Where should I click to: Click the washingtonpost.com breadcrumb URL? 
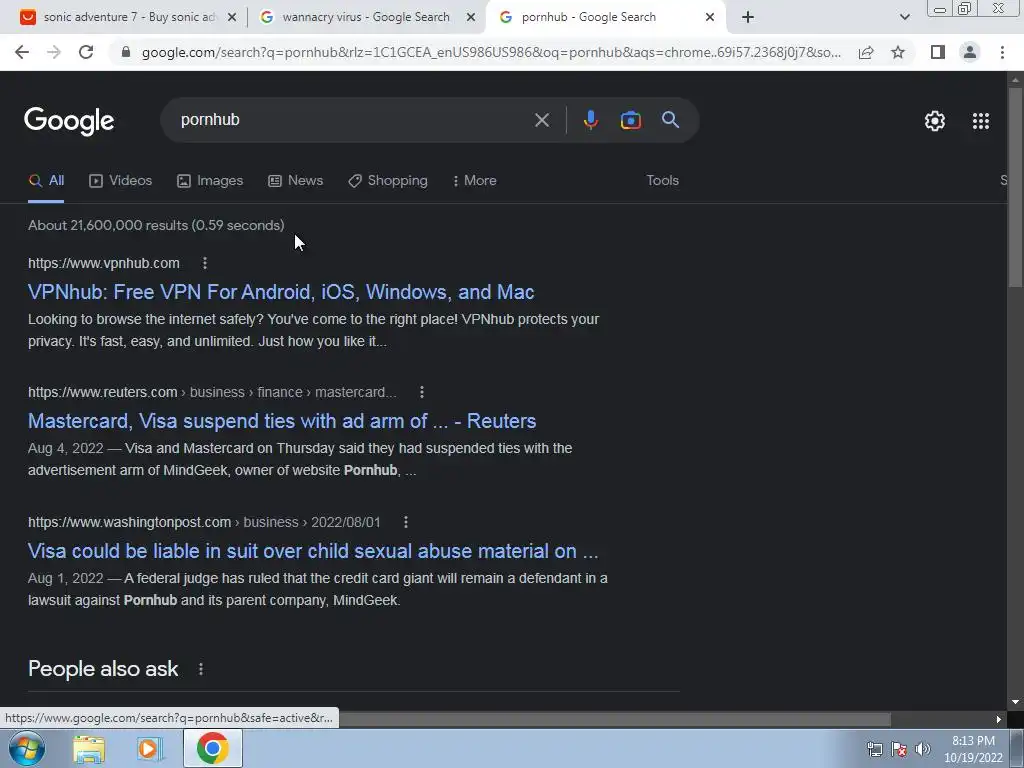click(x=204, y=522)
